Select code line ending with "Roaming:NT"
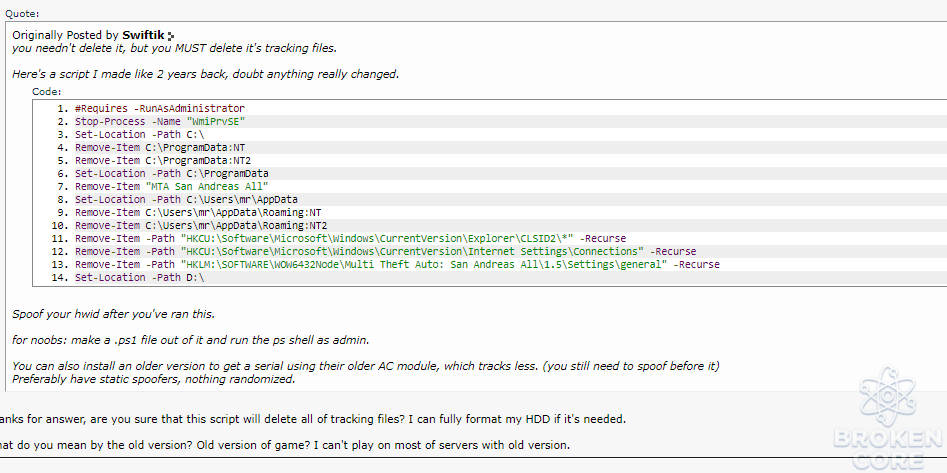This screenshot has width=947, height=473. [x=198, y=213]
